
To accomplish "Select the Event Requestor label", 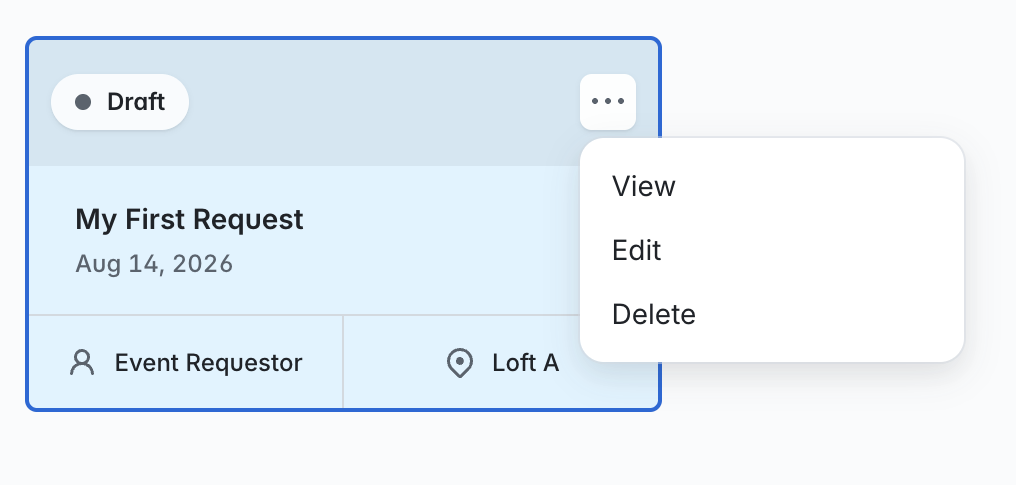I will (209, 363).
